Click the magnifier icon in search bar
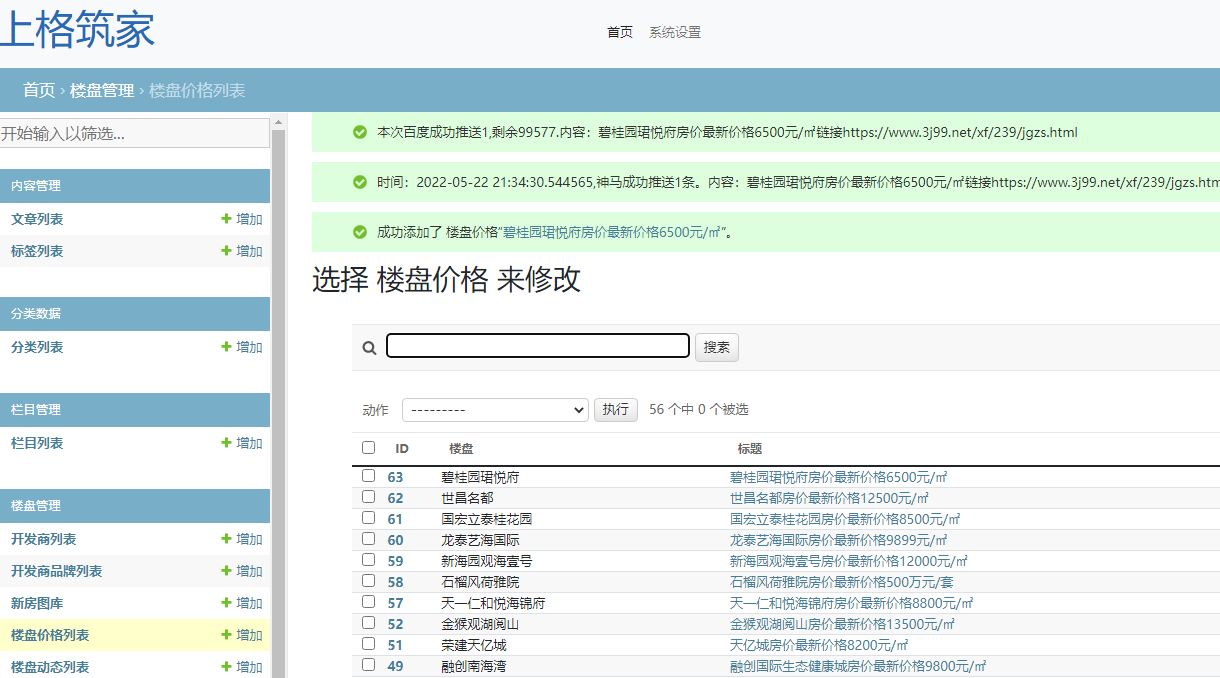 tap(369, 348)
